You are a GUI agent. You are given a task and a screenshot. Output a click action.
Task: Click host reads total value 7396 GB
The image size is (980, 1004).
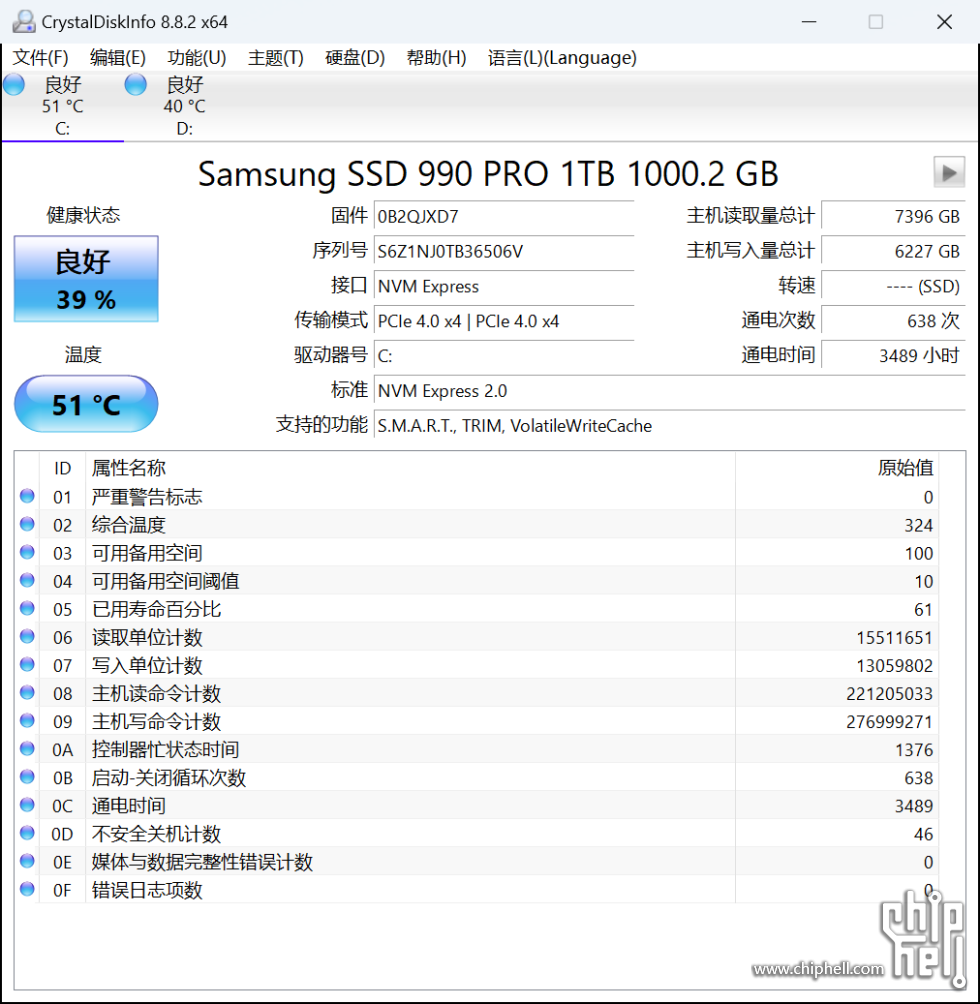point(893,216)
